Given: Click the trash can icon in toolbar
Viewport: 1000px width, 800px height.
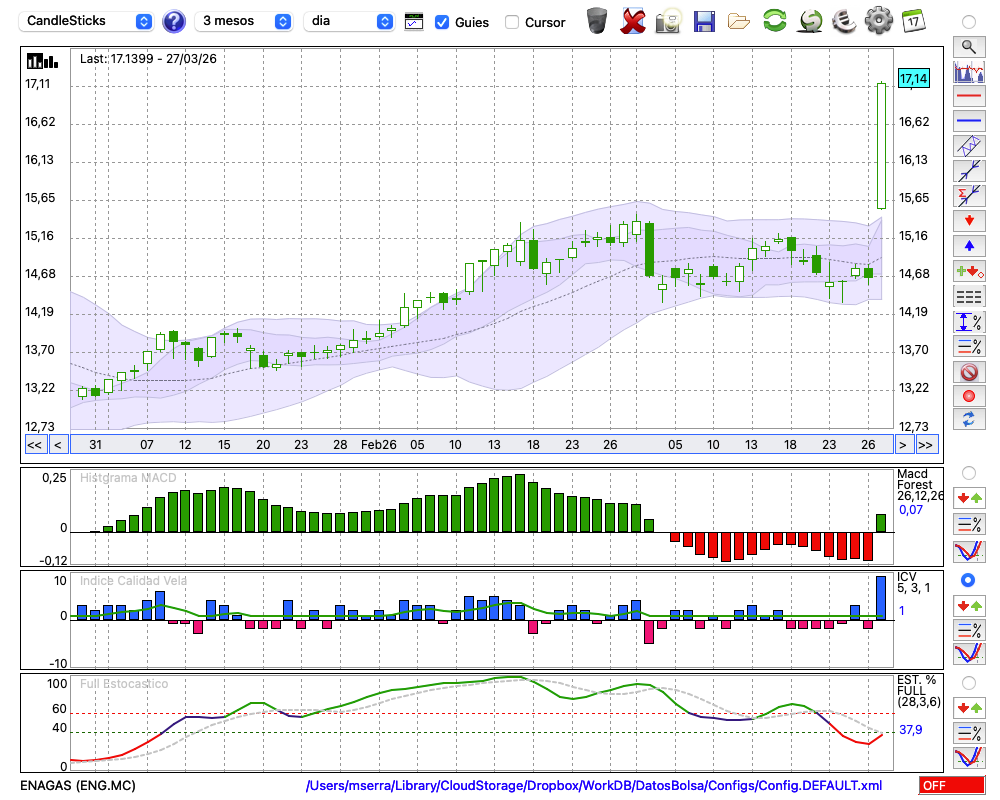Looking at the screenshot, I should click(597, 21).
